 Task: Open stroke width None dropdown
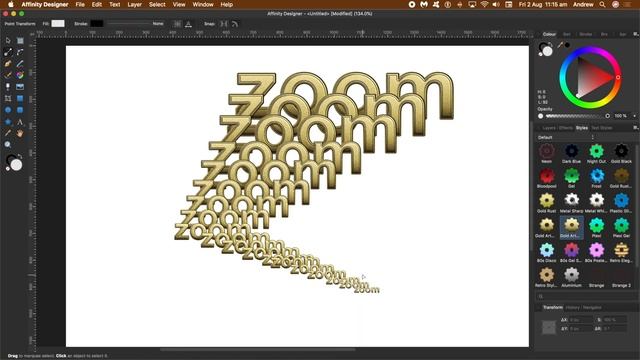158,24
